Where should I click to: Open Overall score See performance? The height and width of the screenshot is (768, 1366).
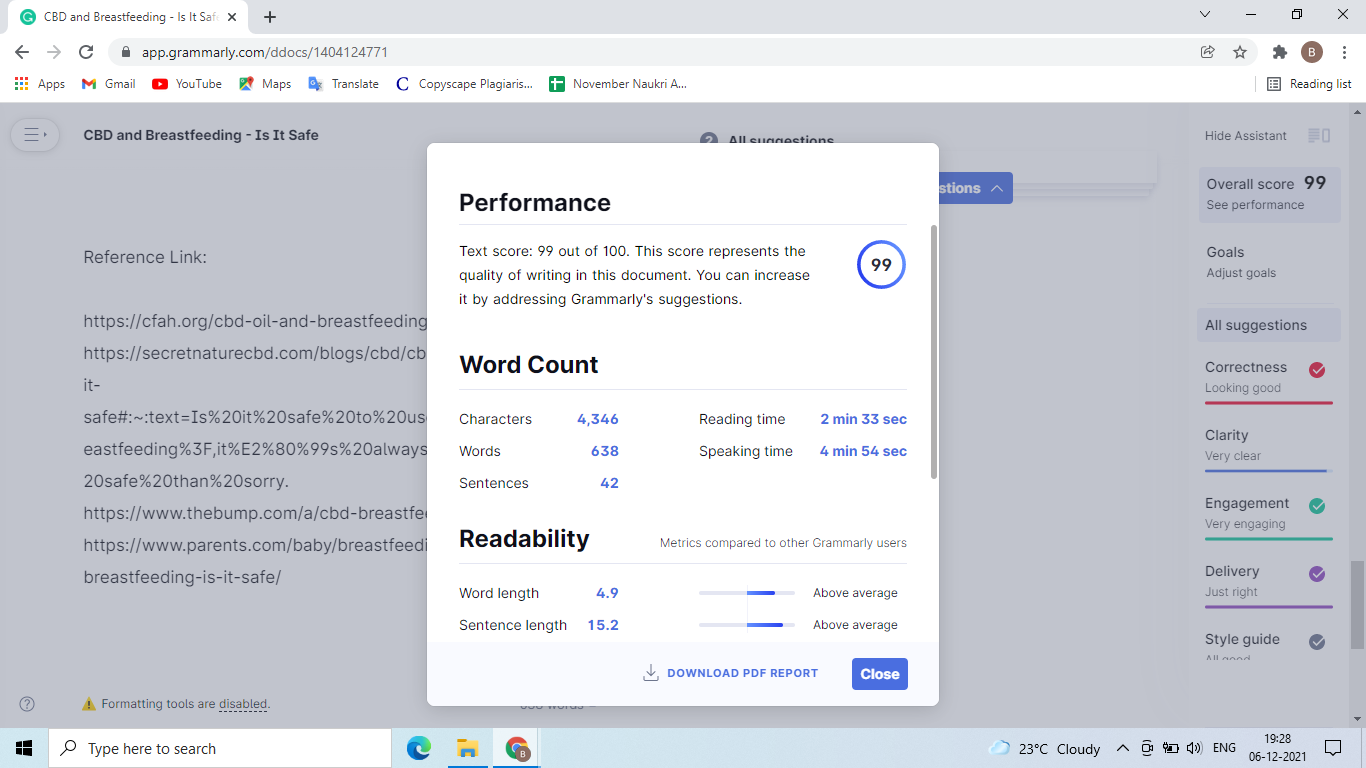click(x=1269, y=193)
